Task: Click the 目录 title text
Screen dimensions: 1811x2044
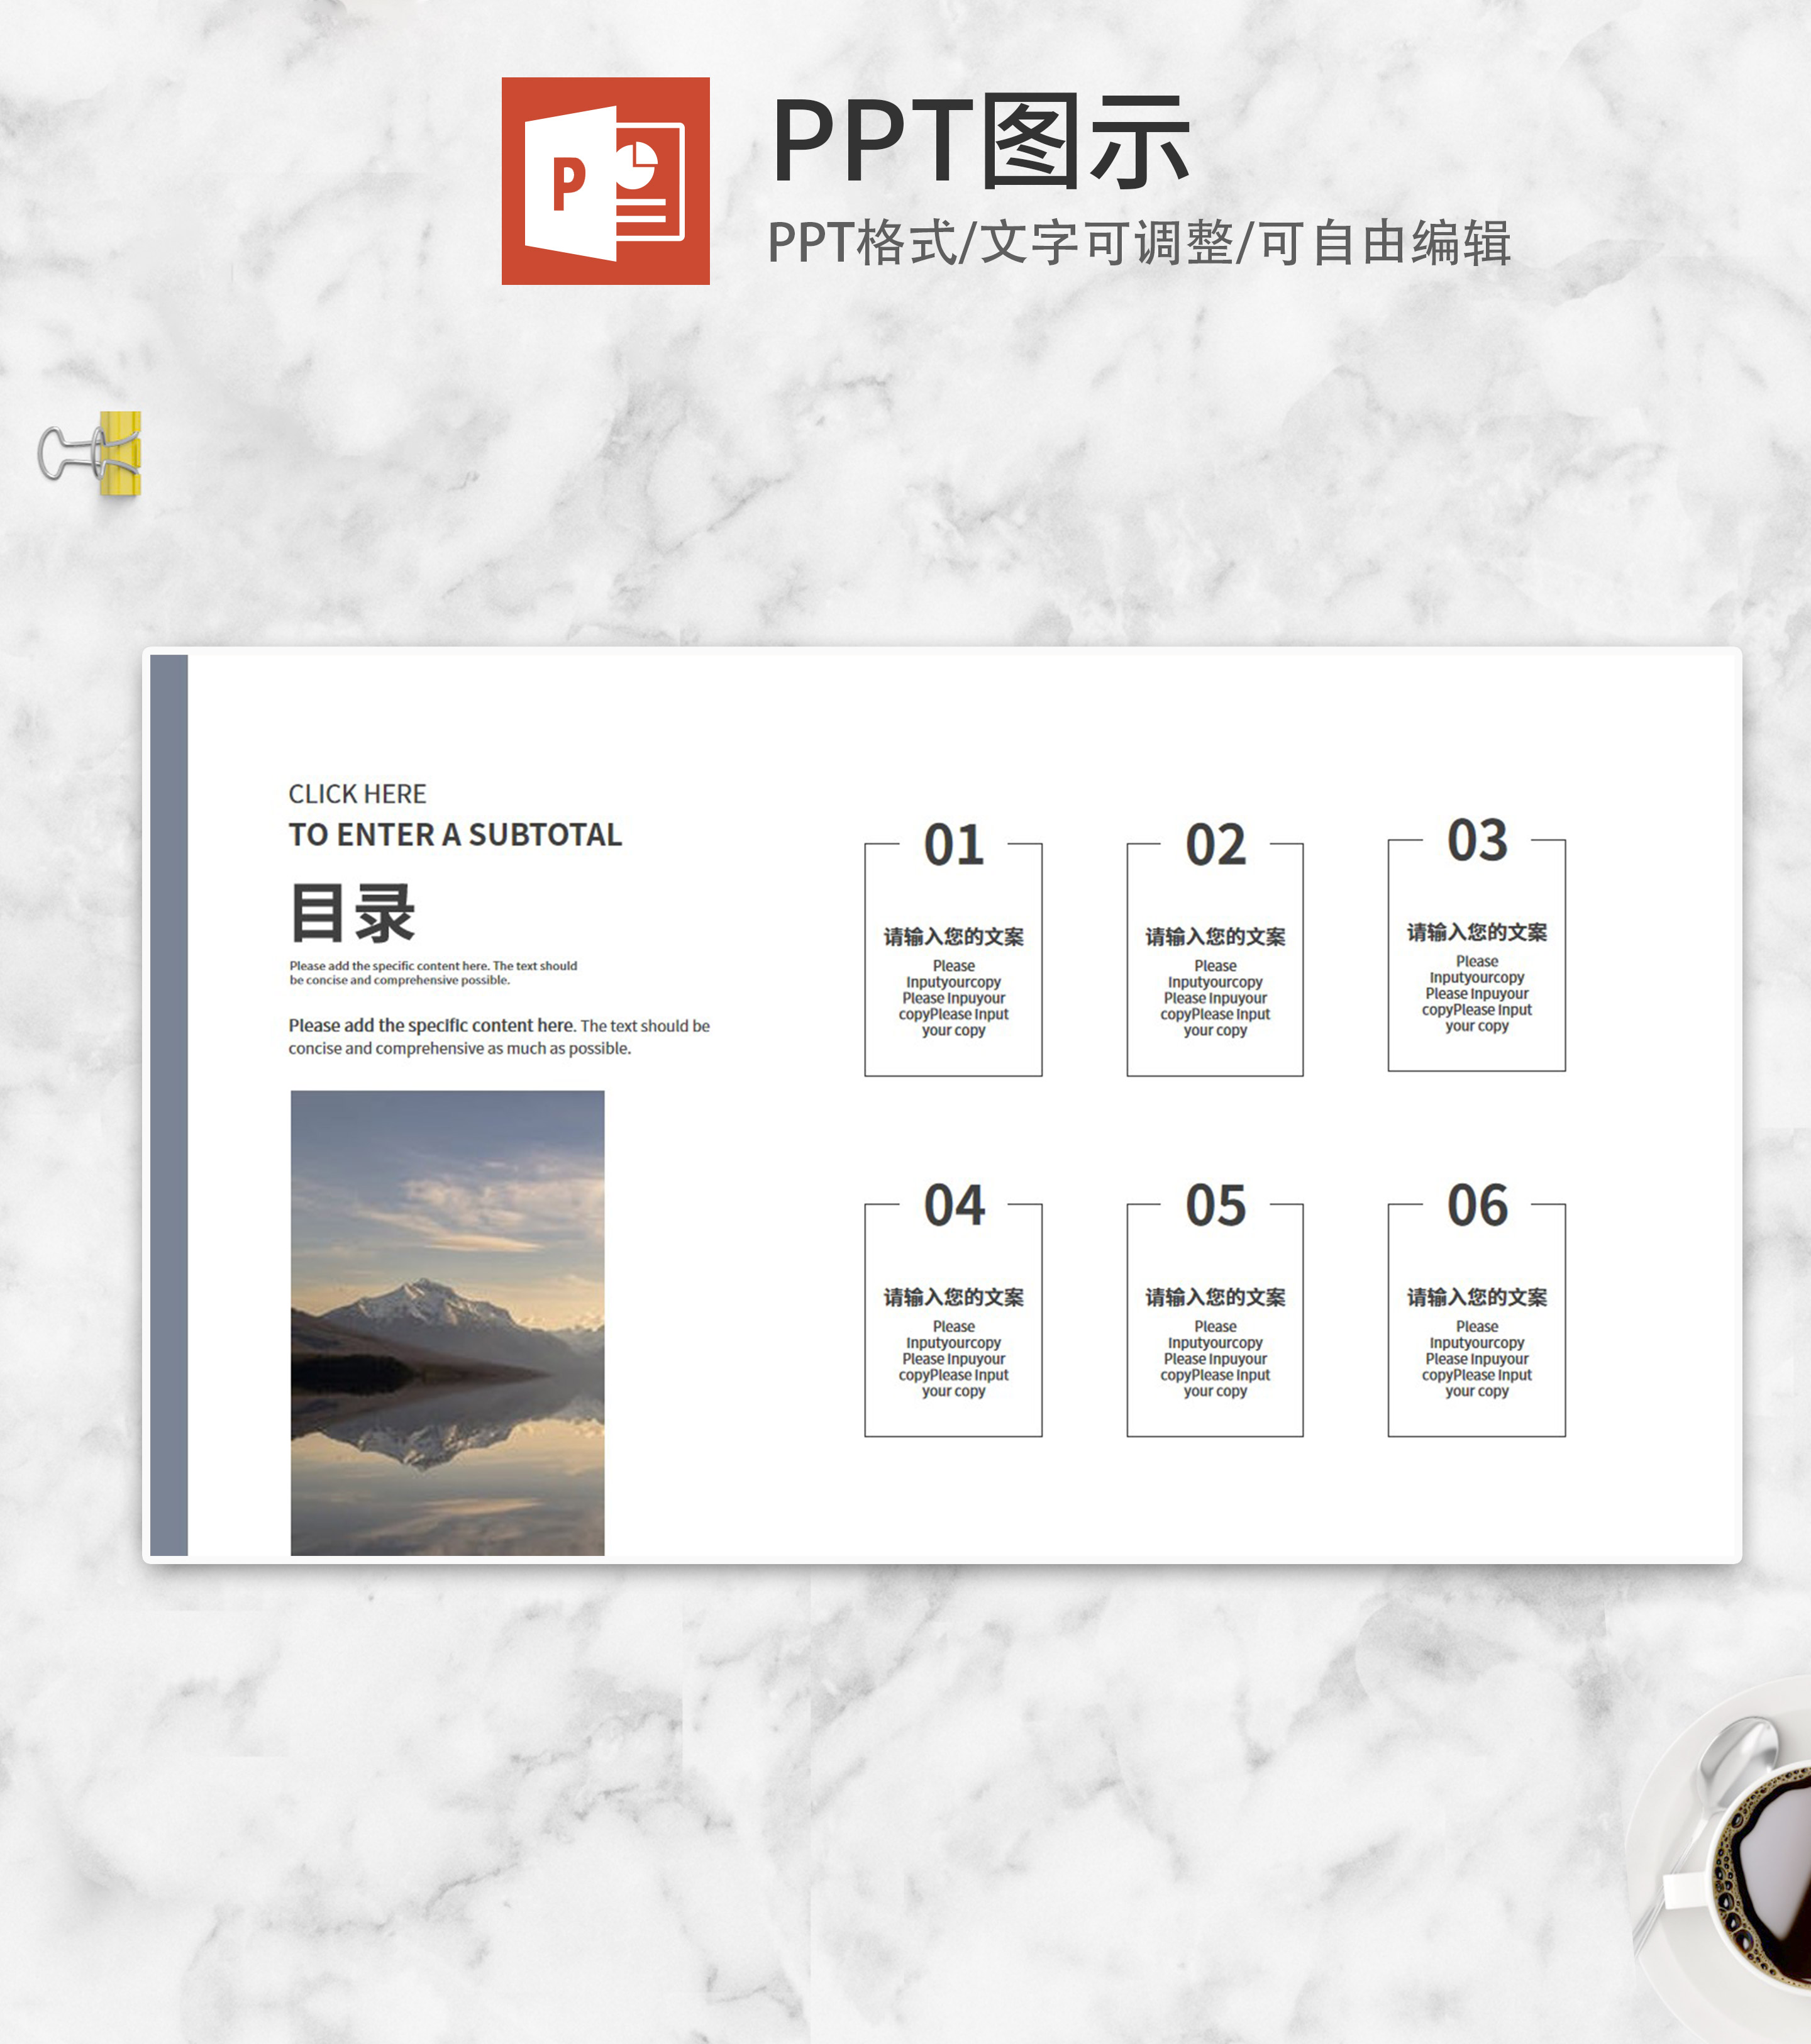Action: point(352,913)
